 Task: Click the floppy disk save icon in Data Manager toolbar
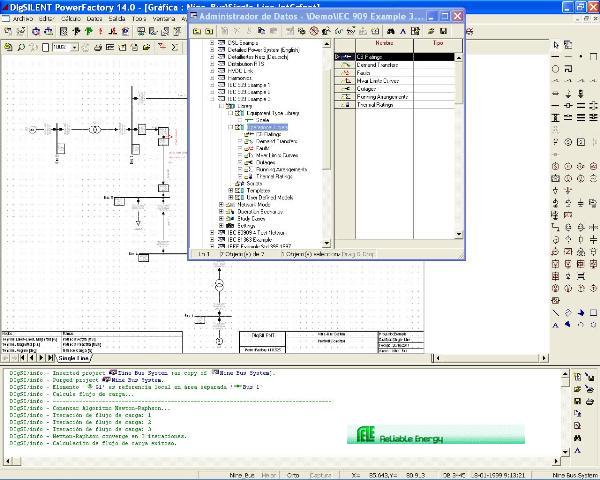[443, 31]
